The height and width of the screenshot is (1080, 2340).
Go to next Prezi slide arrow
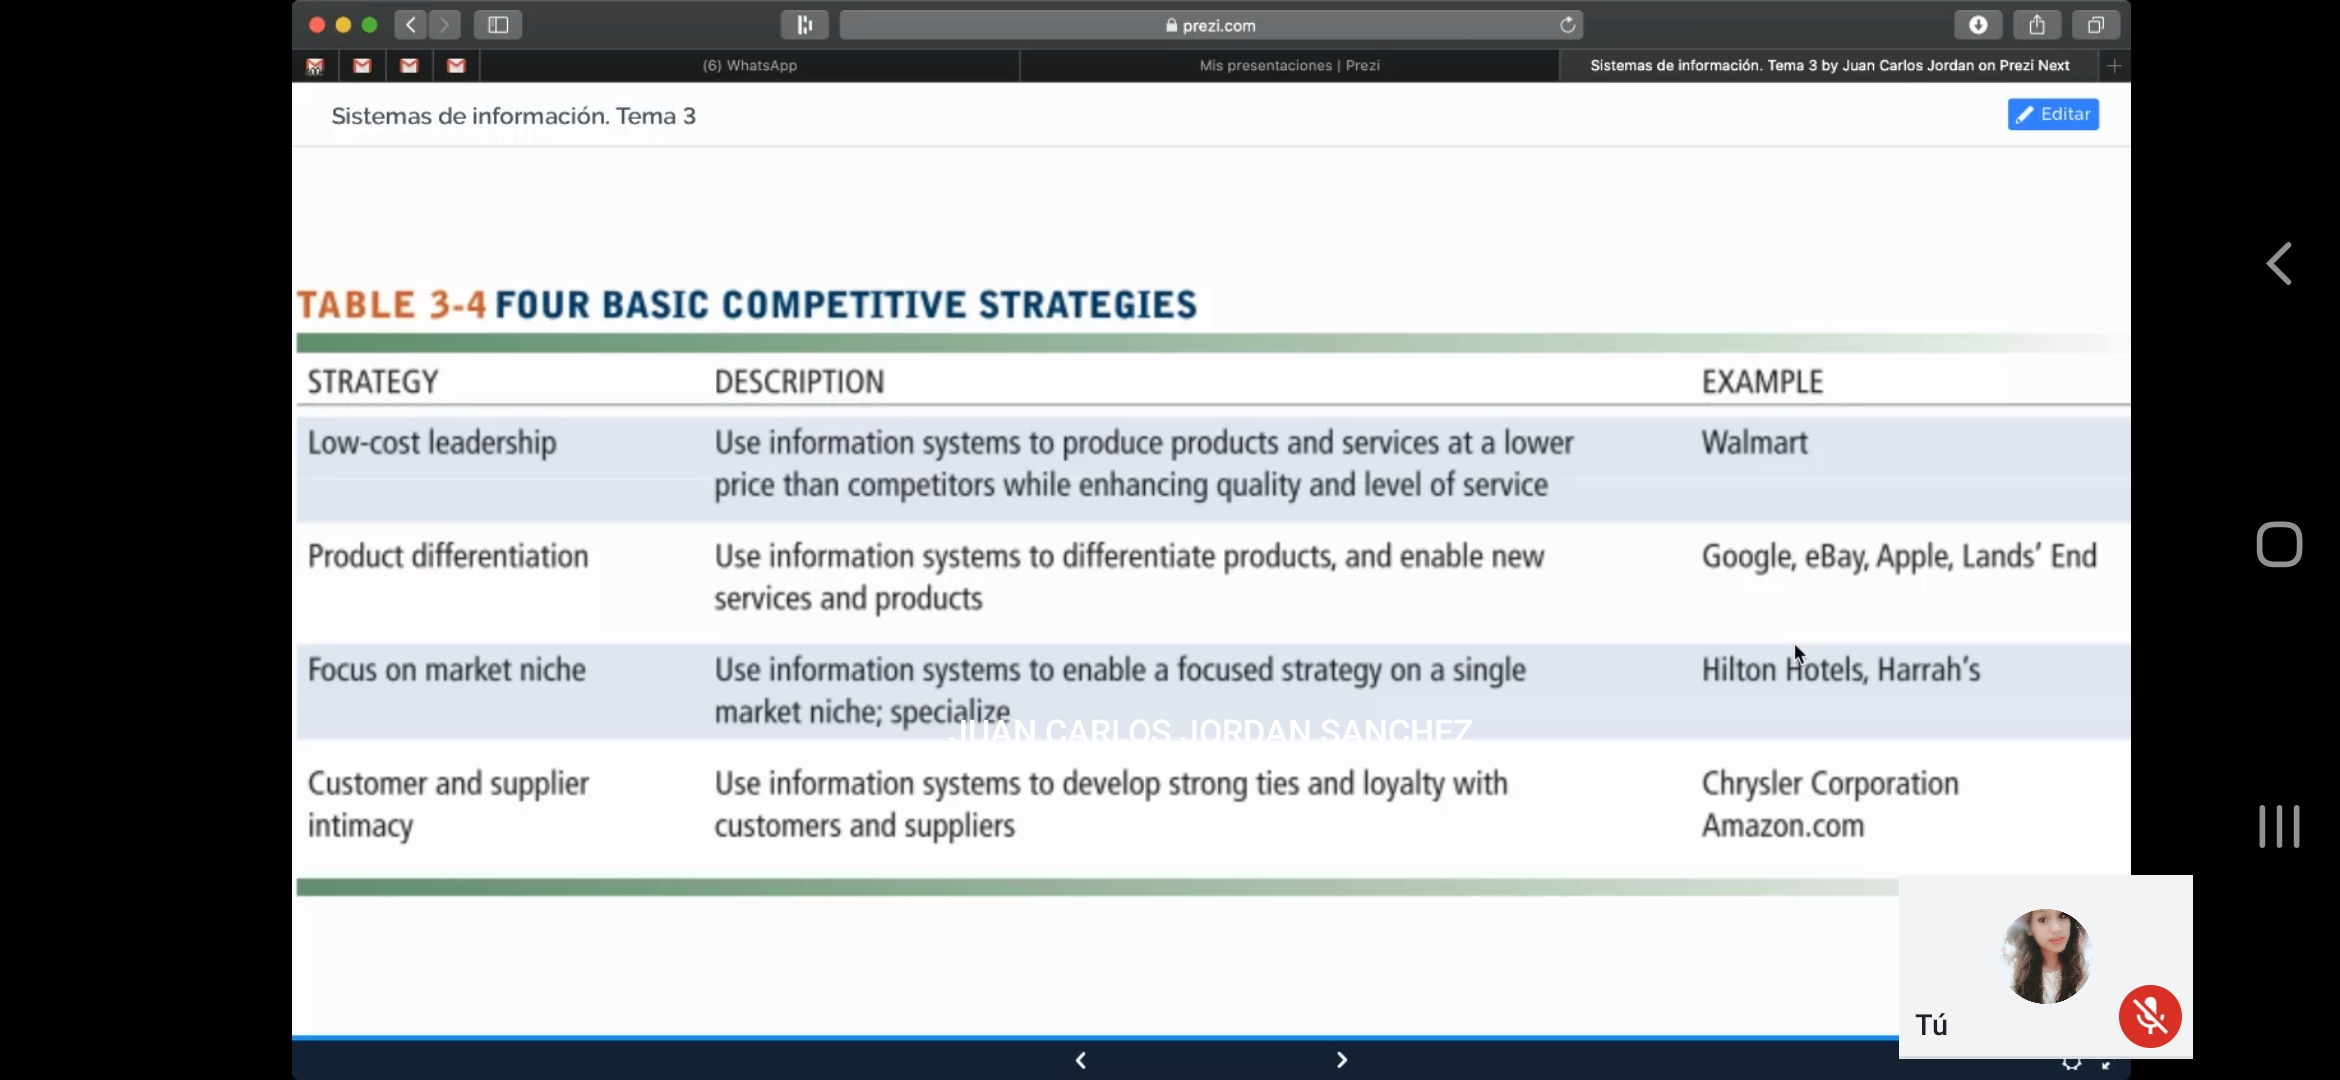(x=1342, y=1060)
